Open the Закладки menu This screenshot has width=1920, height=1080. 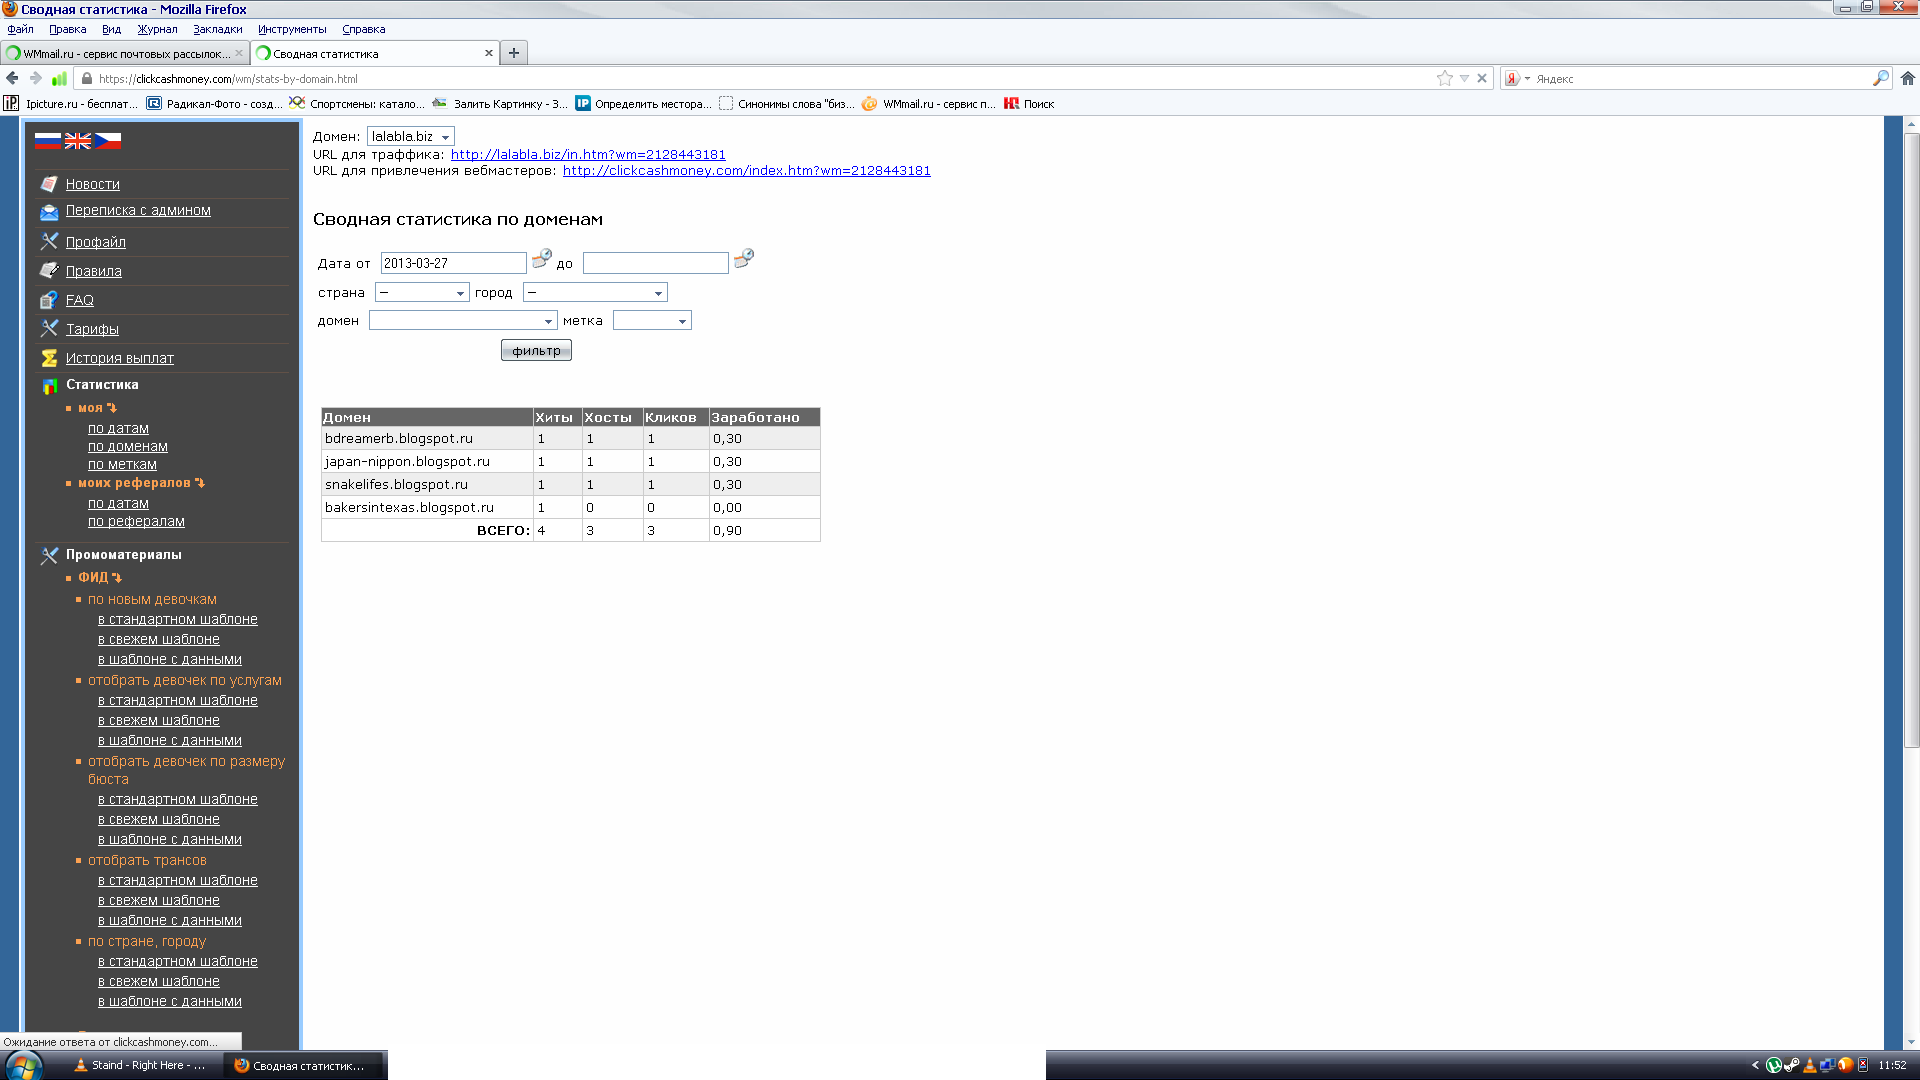click(x=218, y=29)
